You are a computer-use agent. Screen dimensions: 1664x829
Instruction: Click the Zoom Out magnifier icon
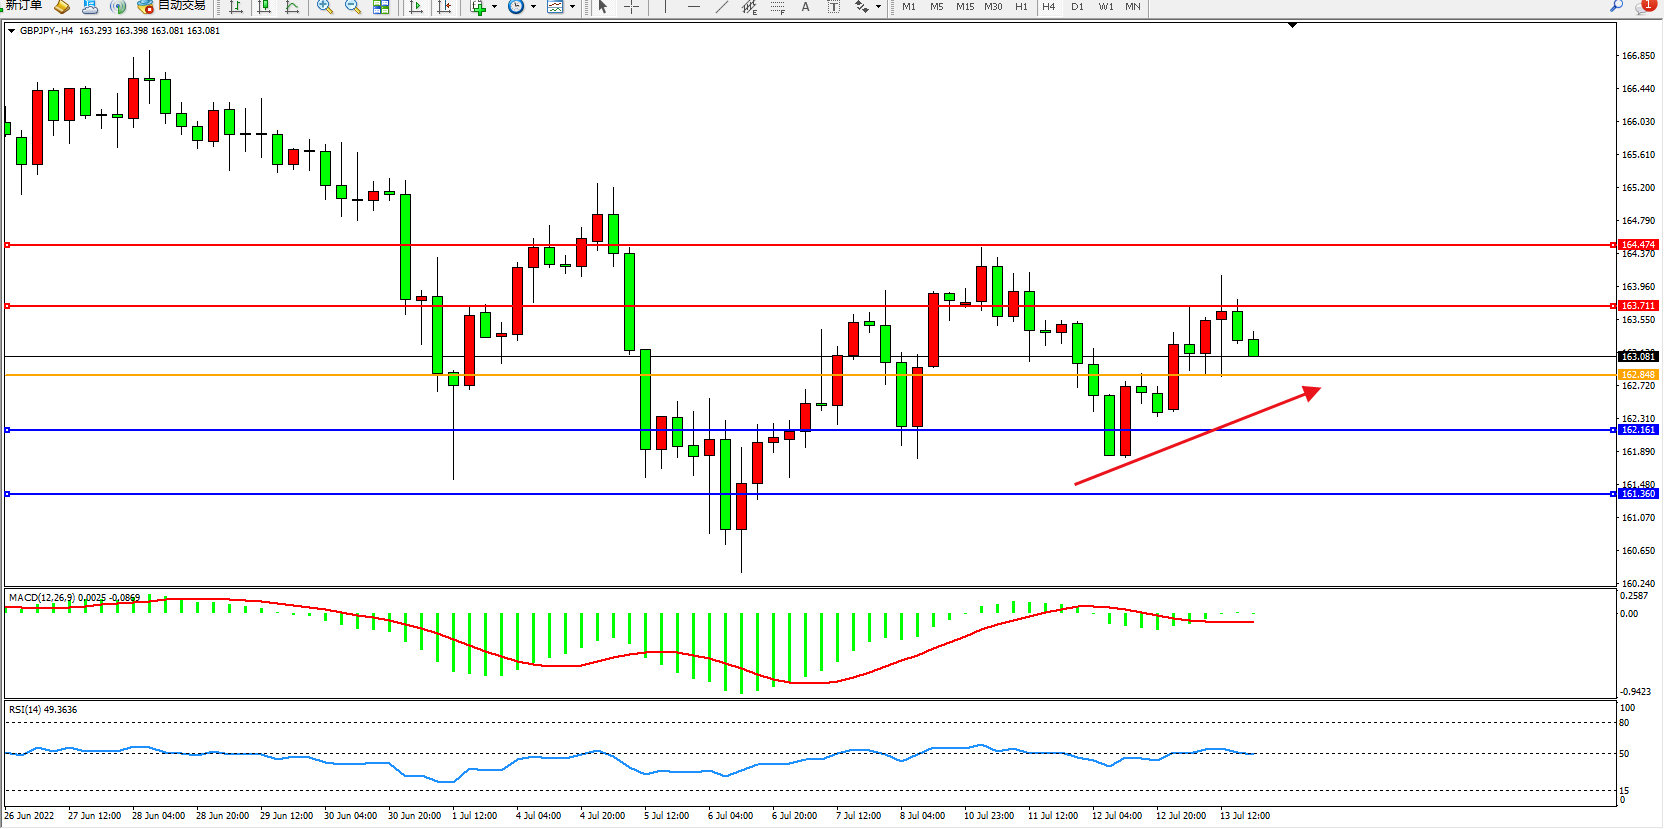click(352, 7)
